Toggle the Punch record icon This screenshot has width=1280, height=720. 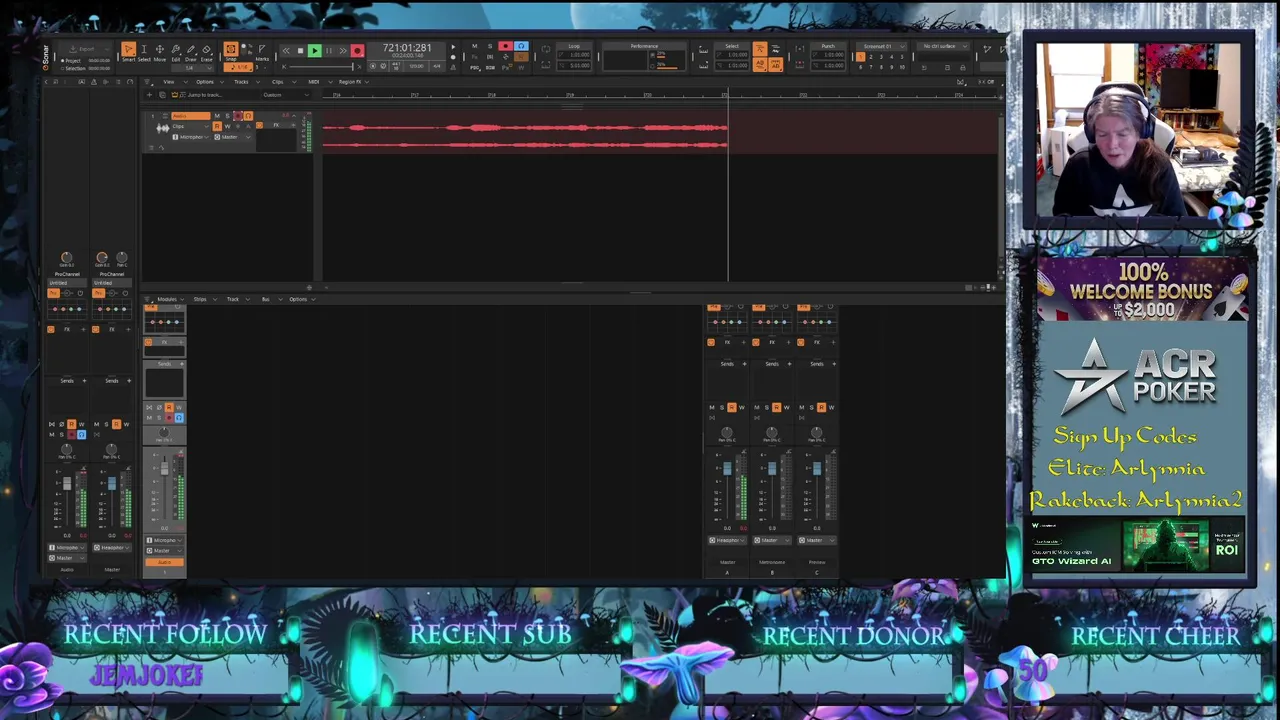coord(800,48)
